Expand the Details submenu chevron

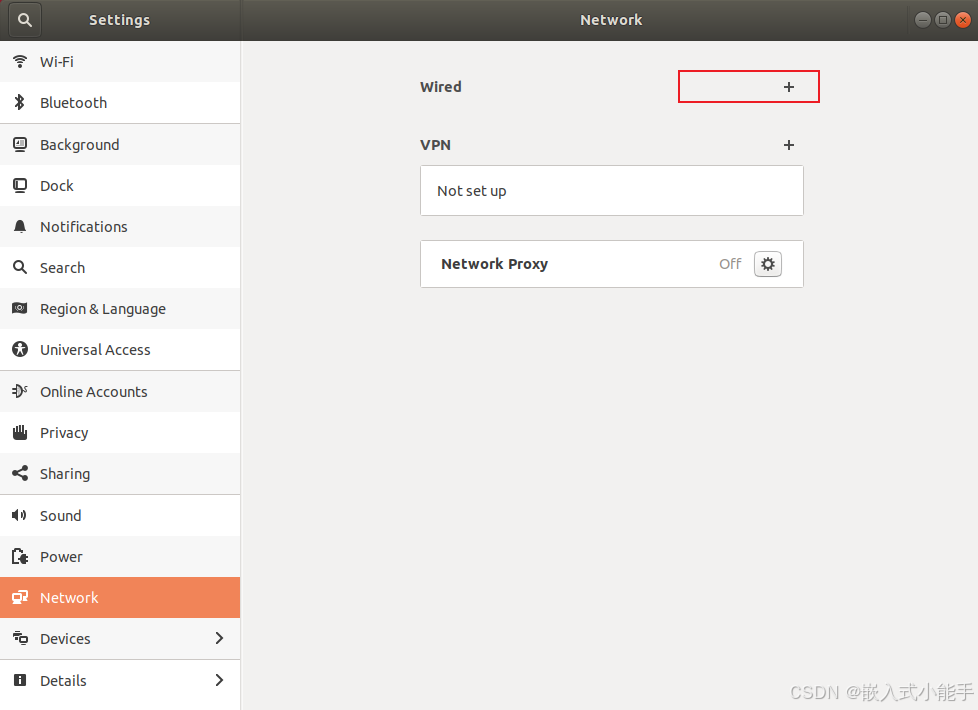click(219, 680)
